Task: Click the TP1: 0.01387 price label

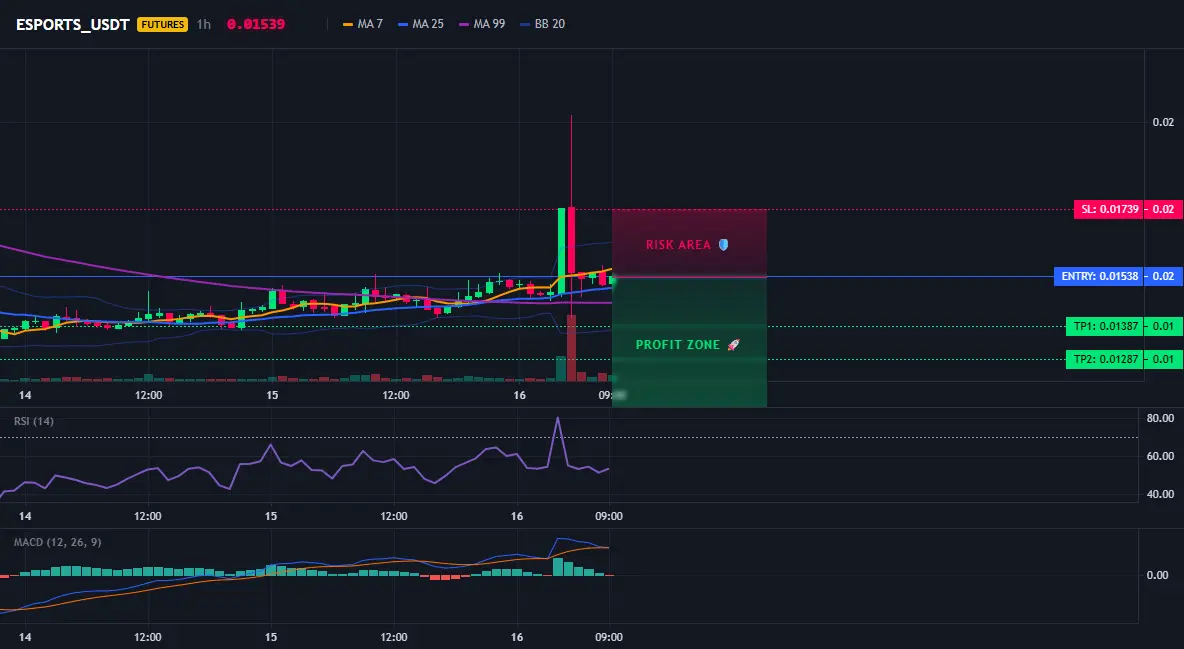Action: (x=1105, y=326)
